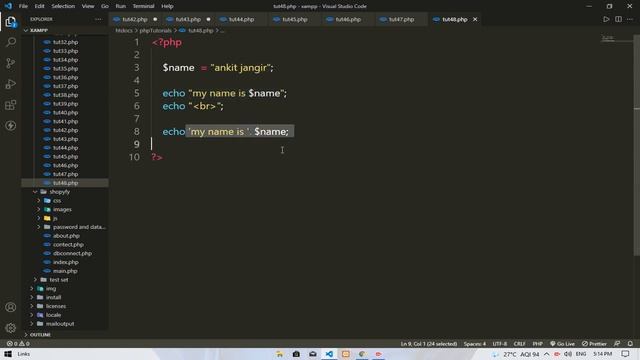Image resolution: width=640 pixels, height=360 pixels.
Task: Expand the js folder
Action: pyautogui.click(x=39, y=218)
